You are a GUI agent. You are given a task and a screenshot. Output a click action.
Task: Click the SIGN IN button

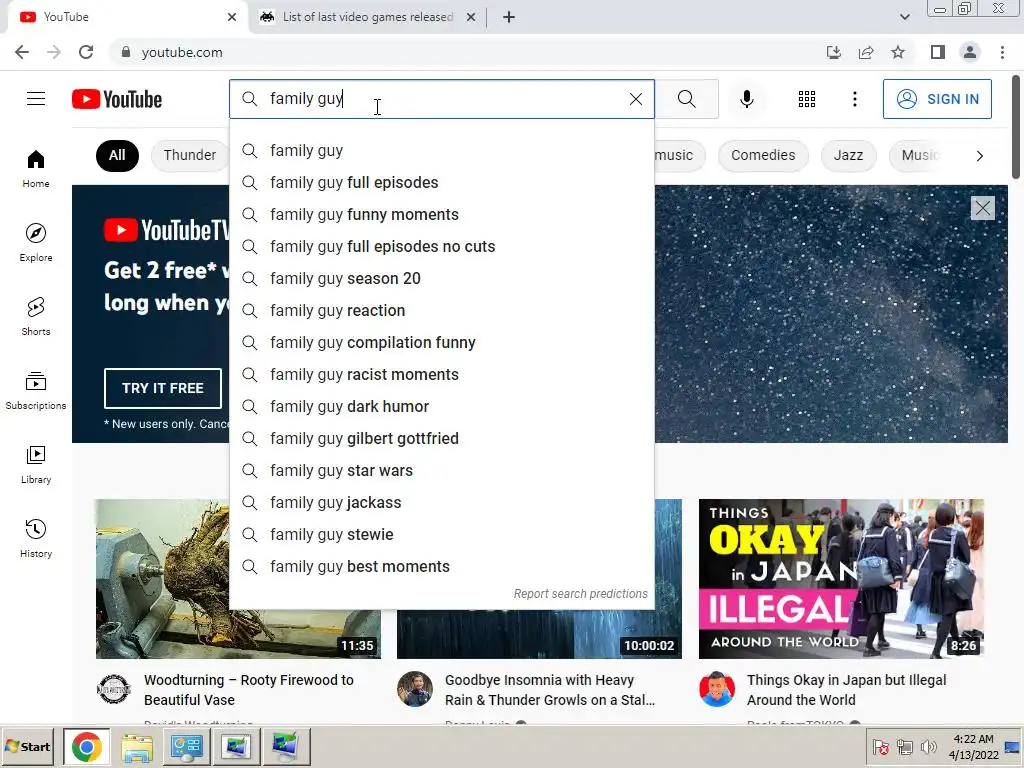coord(937,99)
